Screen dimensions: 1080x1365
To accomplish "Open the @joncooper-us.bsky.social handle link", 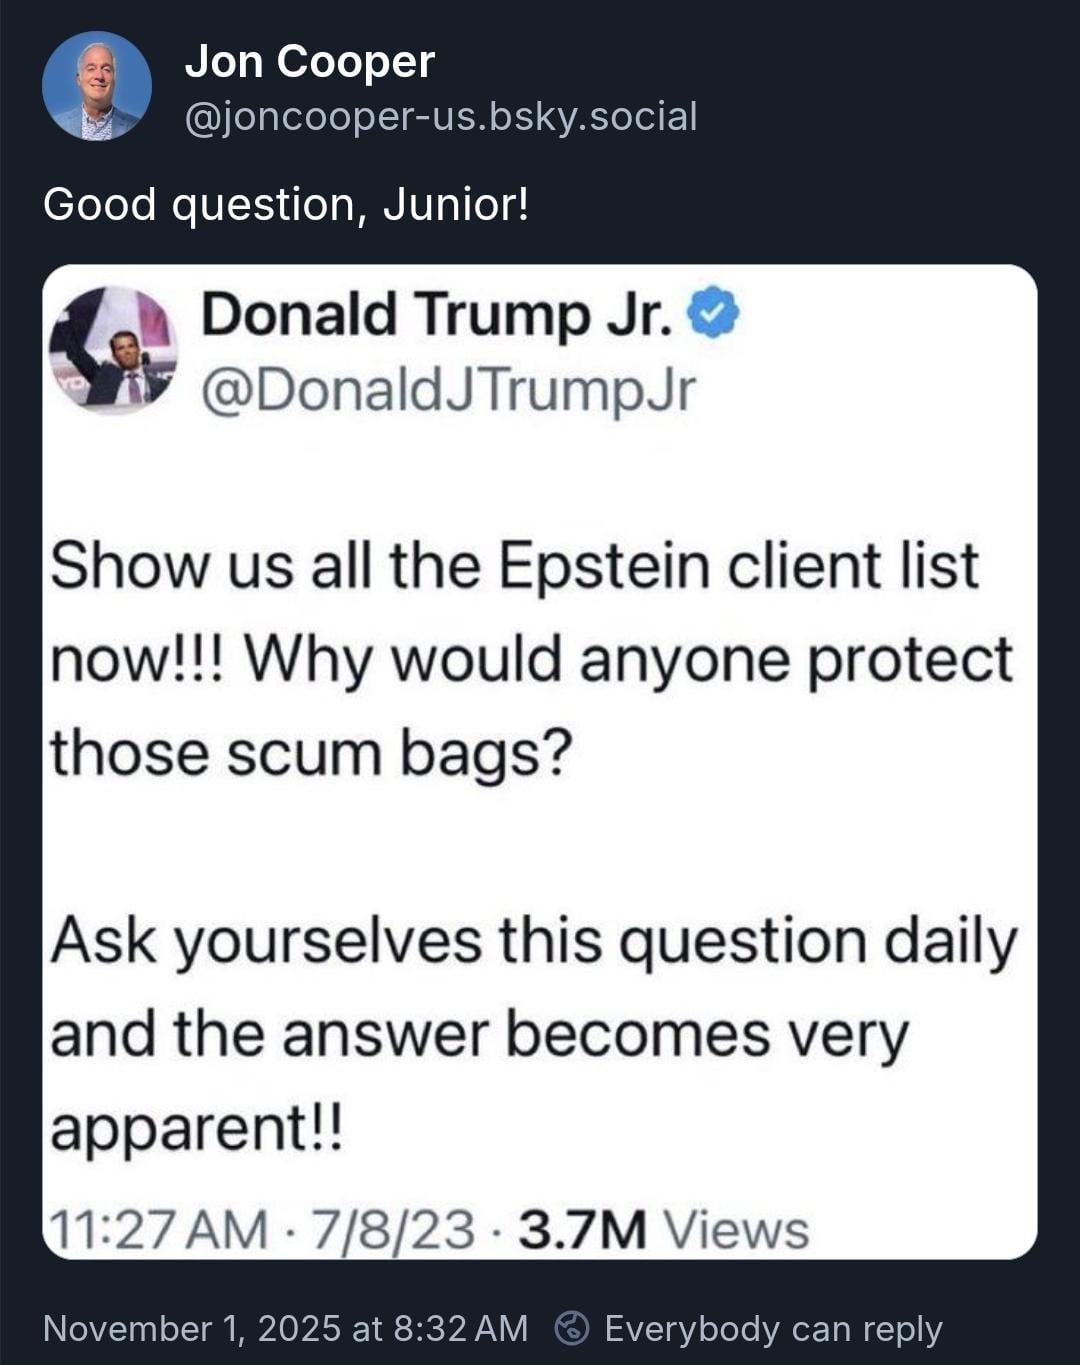I will coord(441,117).
